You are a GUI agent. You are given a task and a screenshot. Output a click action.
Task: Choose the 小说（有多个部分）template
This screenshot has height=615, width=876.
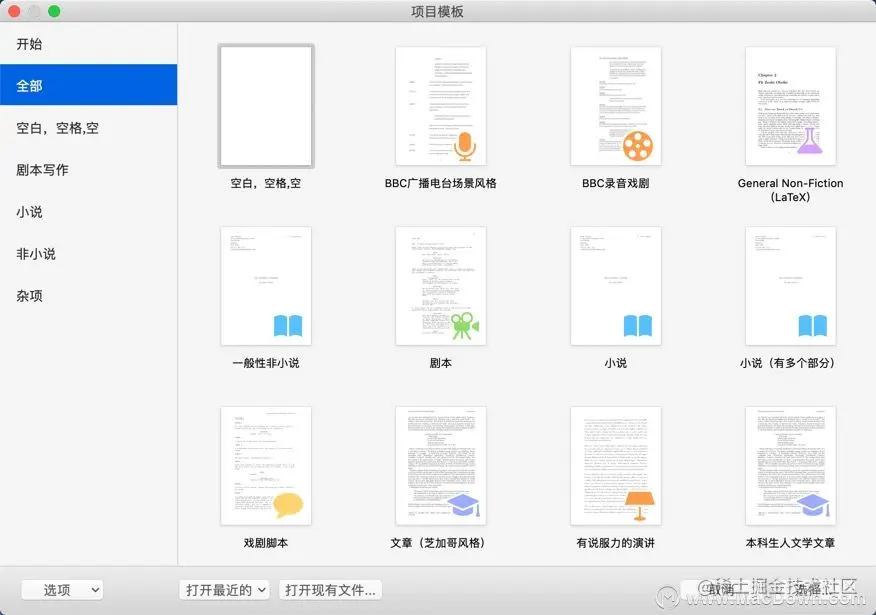[x=791, y=286]
